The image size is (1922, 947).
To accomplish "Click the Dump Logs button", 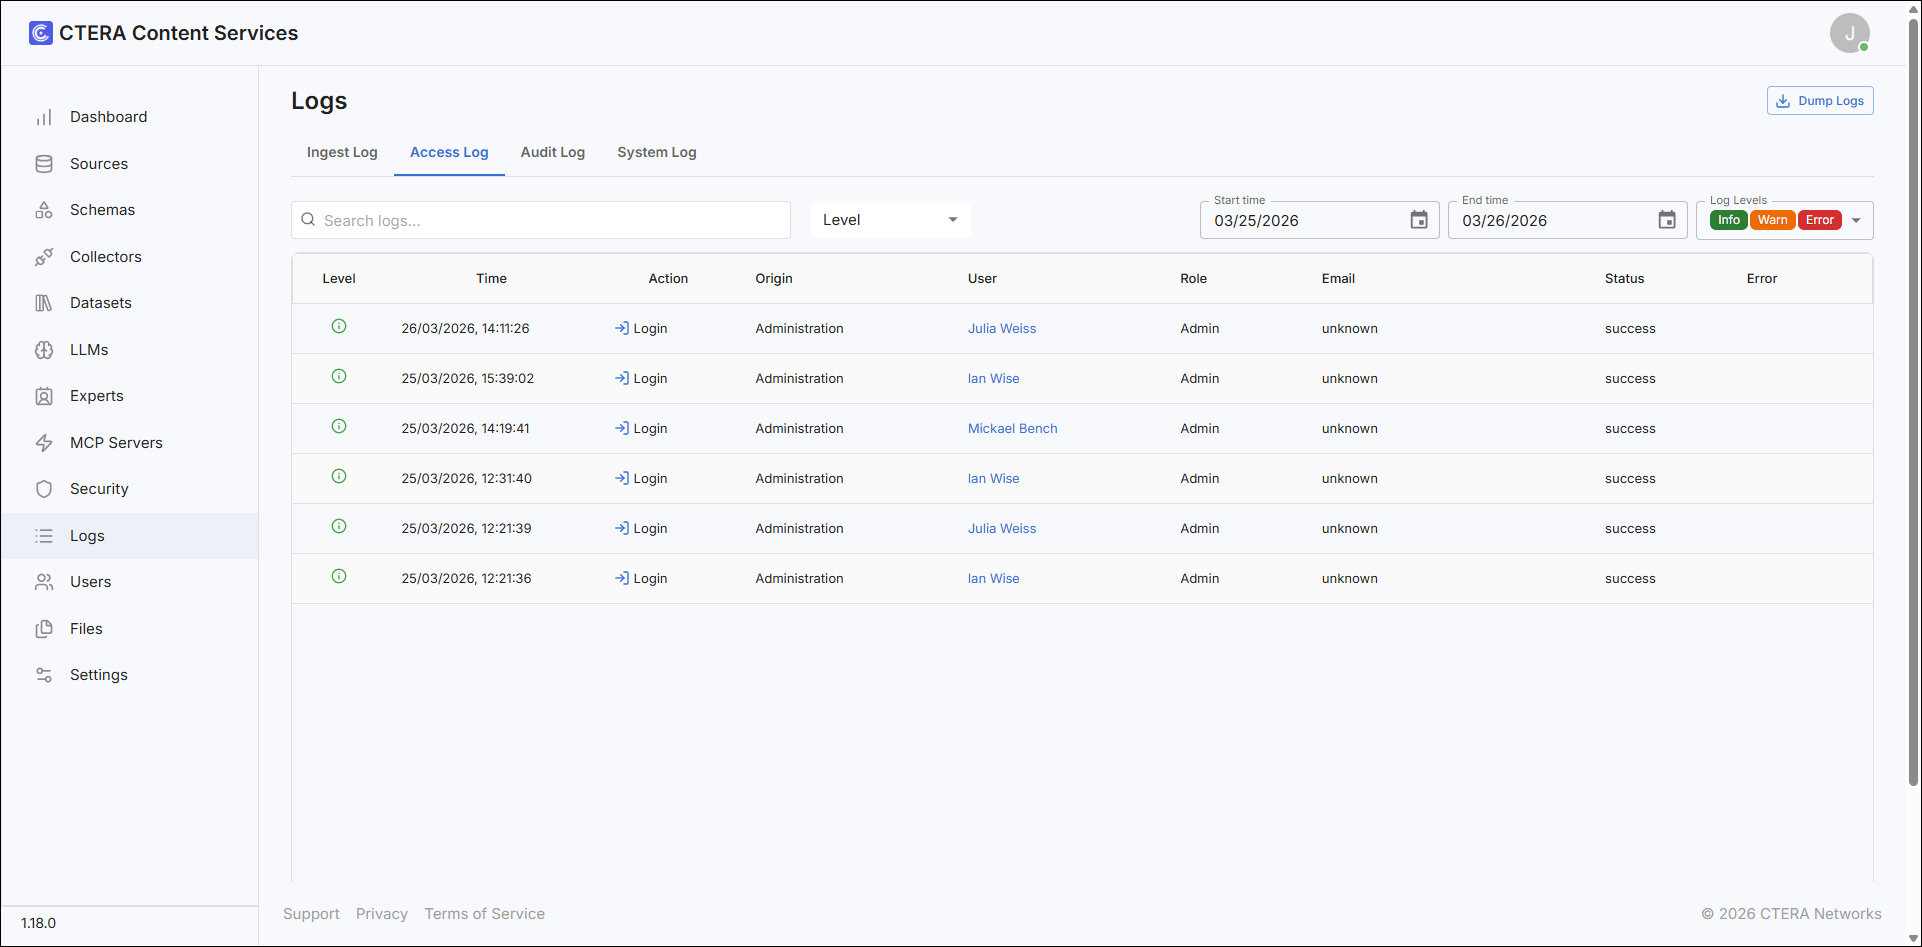I will pos(1820,101).
